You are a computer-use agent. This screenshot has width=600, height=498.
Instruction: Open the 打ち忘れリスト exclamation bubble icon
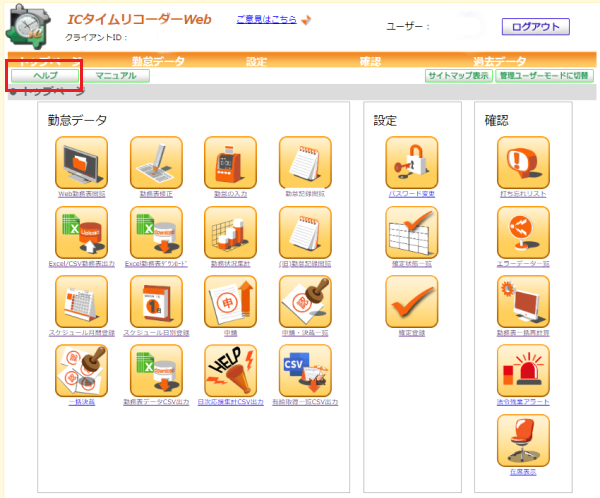point(523,163)
